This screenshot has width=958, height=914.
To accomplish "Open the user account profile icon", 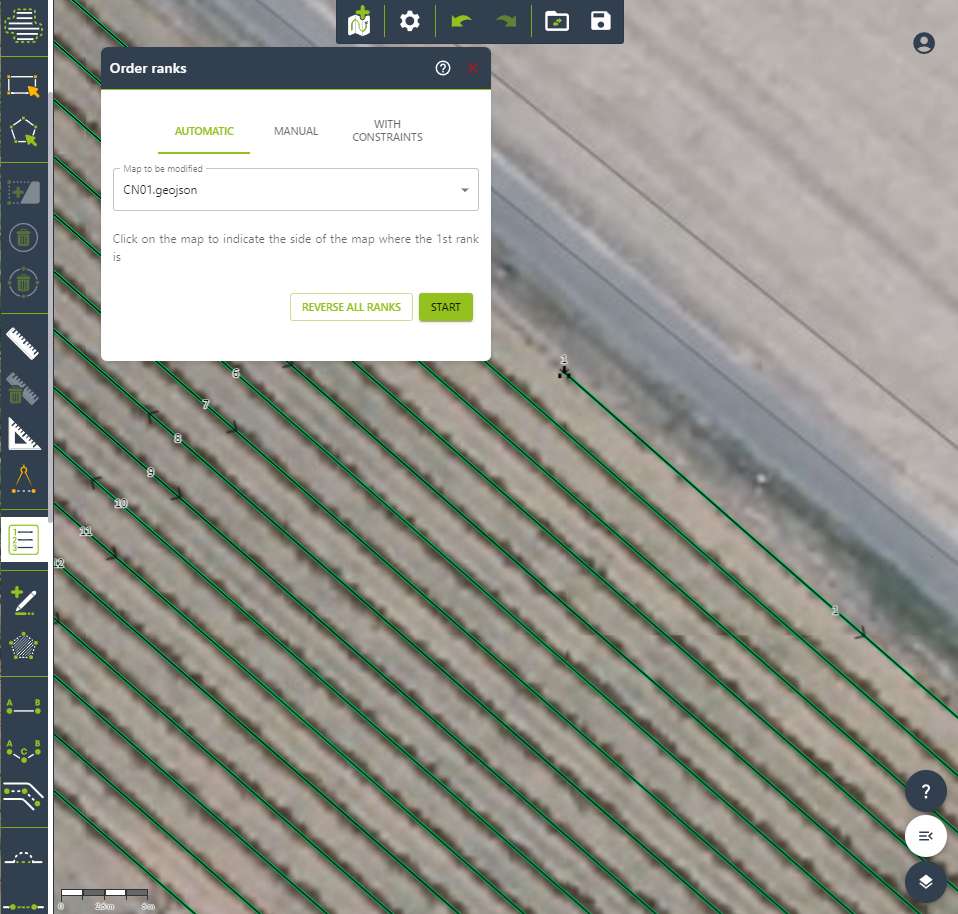I will (924, 43).
